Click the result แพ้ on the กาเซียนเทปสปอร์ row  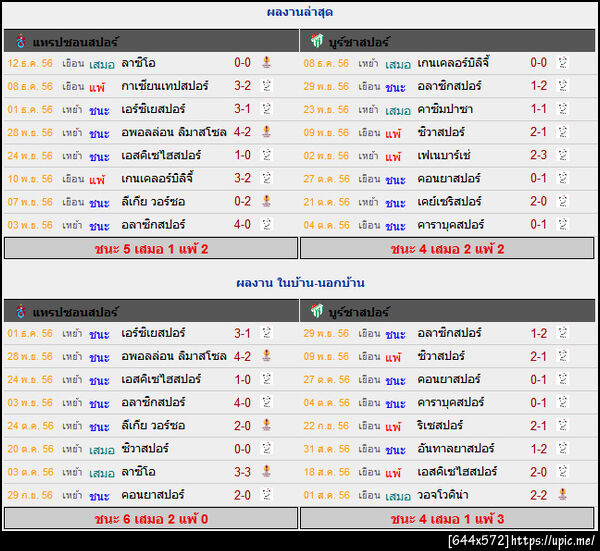[x=97, y=87]
